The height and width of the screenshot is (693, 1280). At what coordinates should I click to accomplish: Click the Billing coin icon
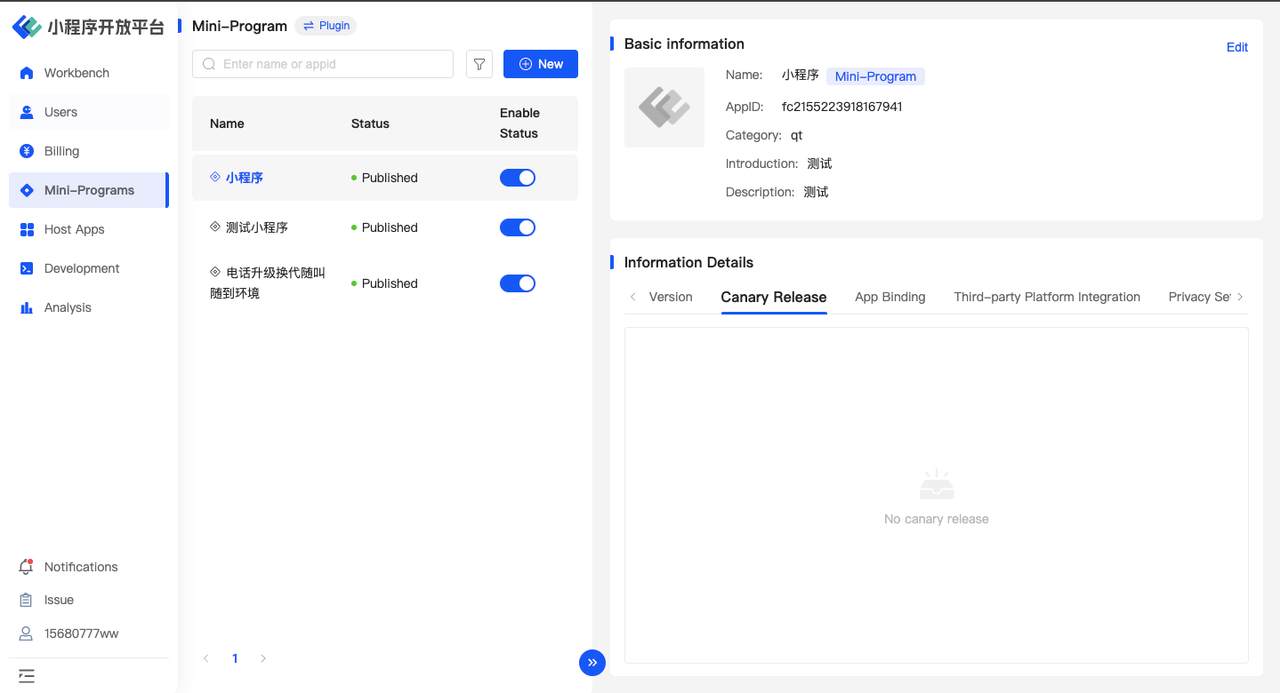tap(26, 151)
